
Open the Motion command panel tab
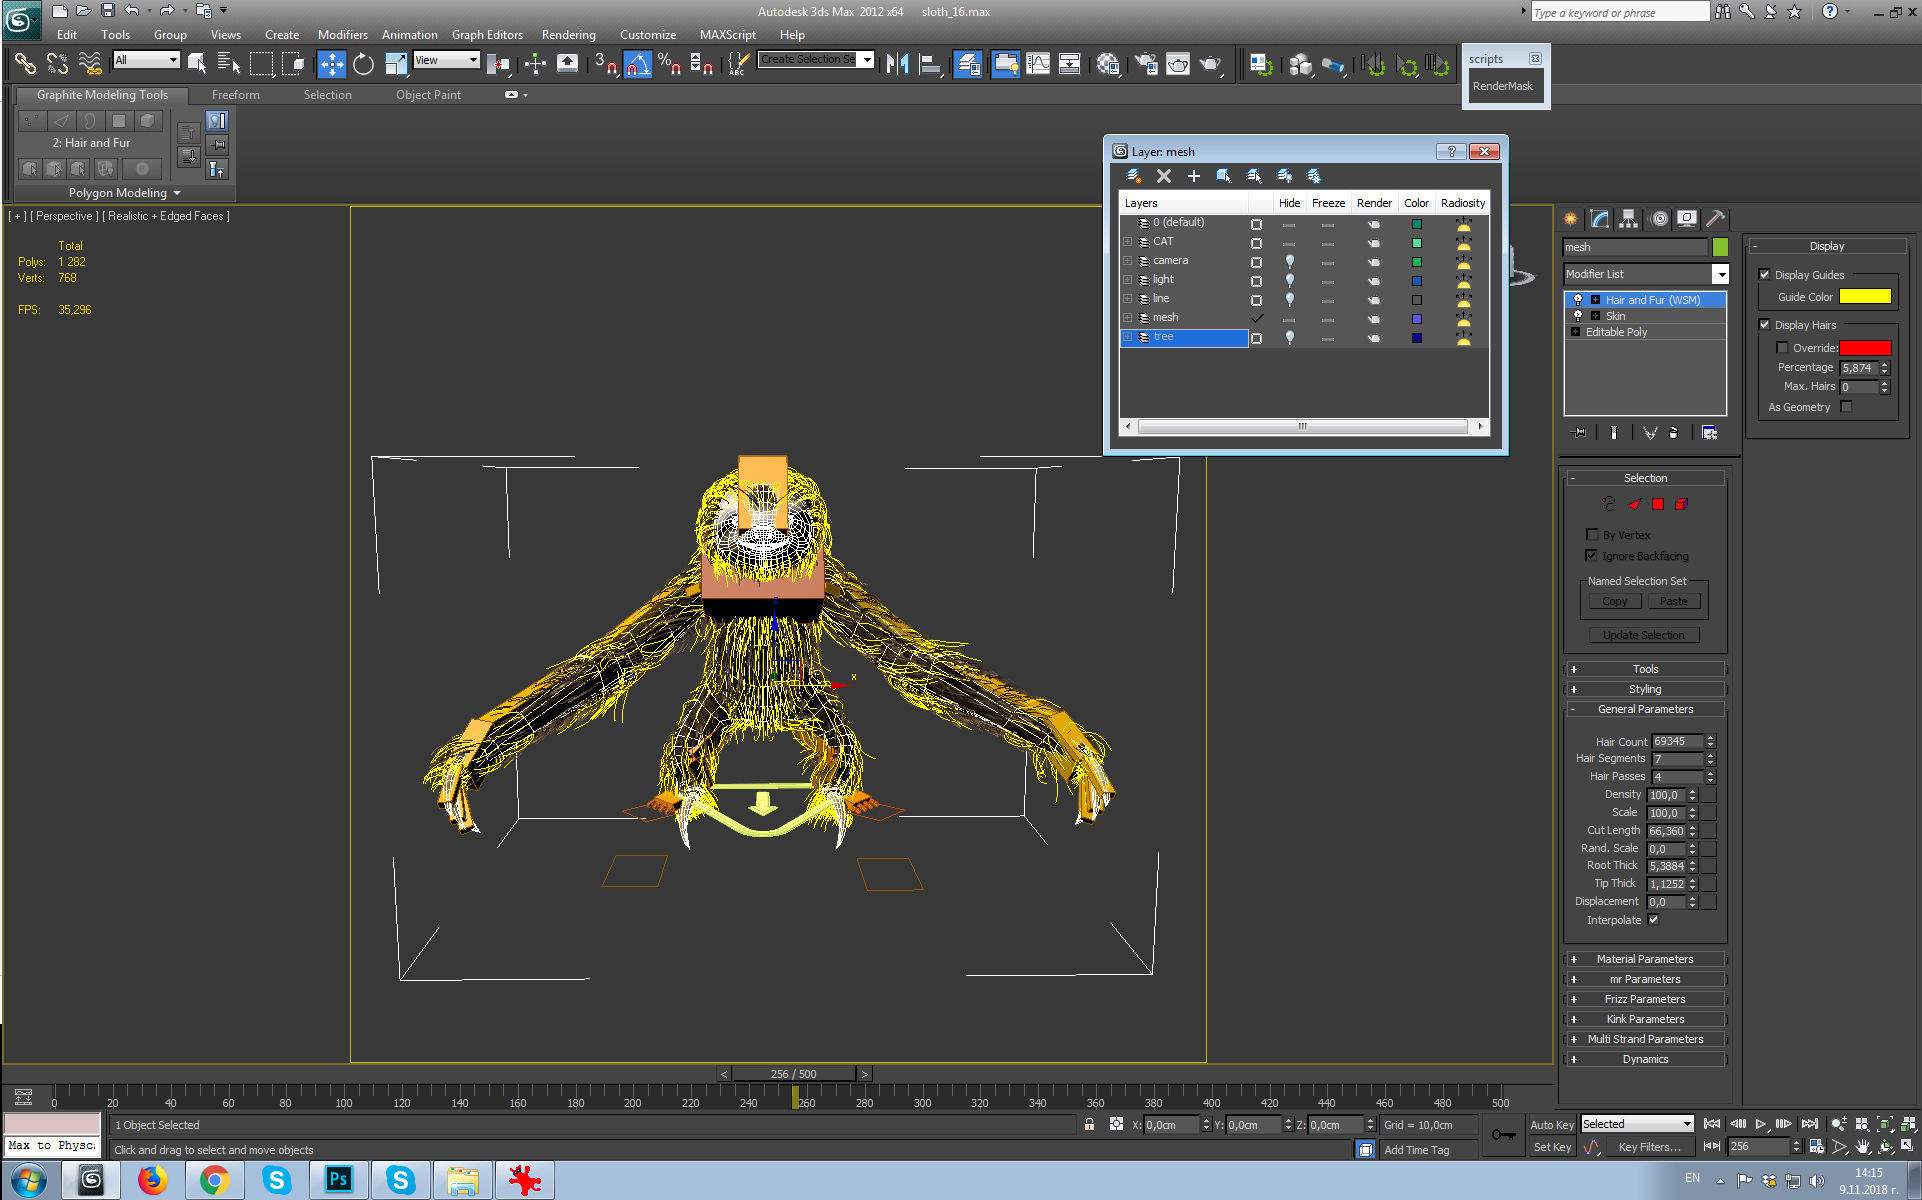click(x=1659, y=219)
